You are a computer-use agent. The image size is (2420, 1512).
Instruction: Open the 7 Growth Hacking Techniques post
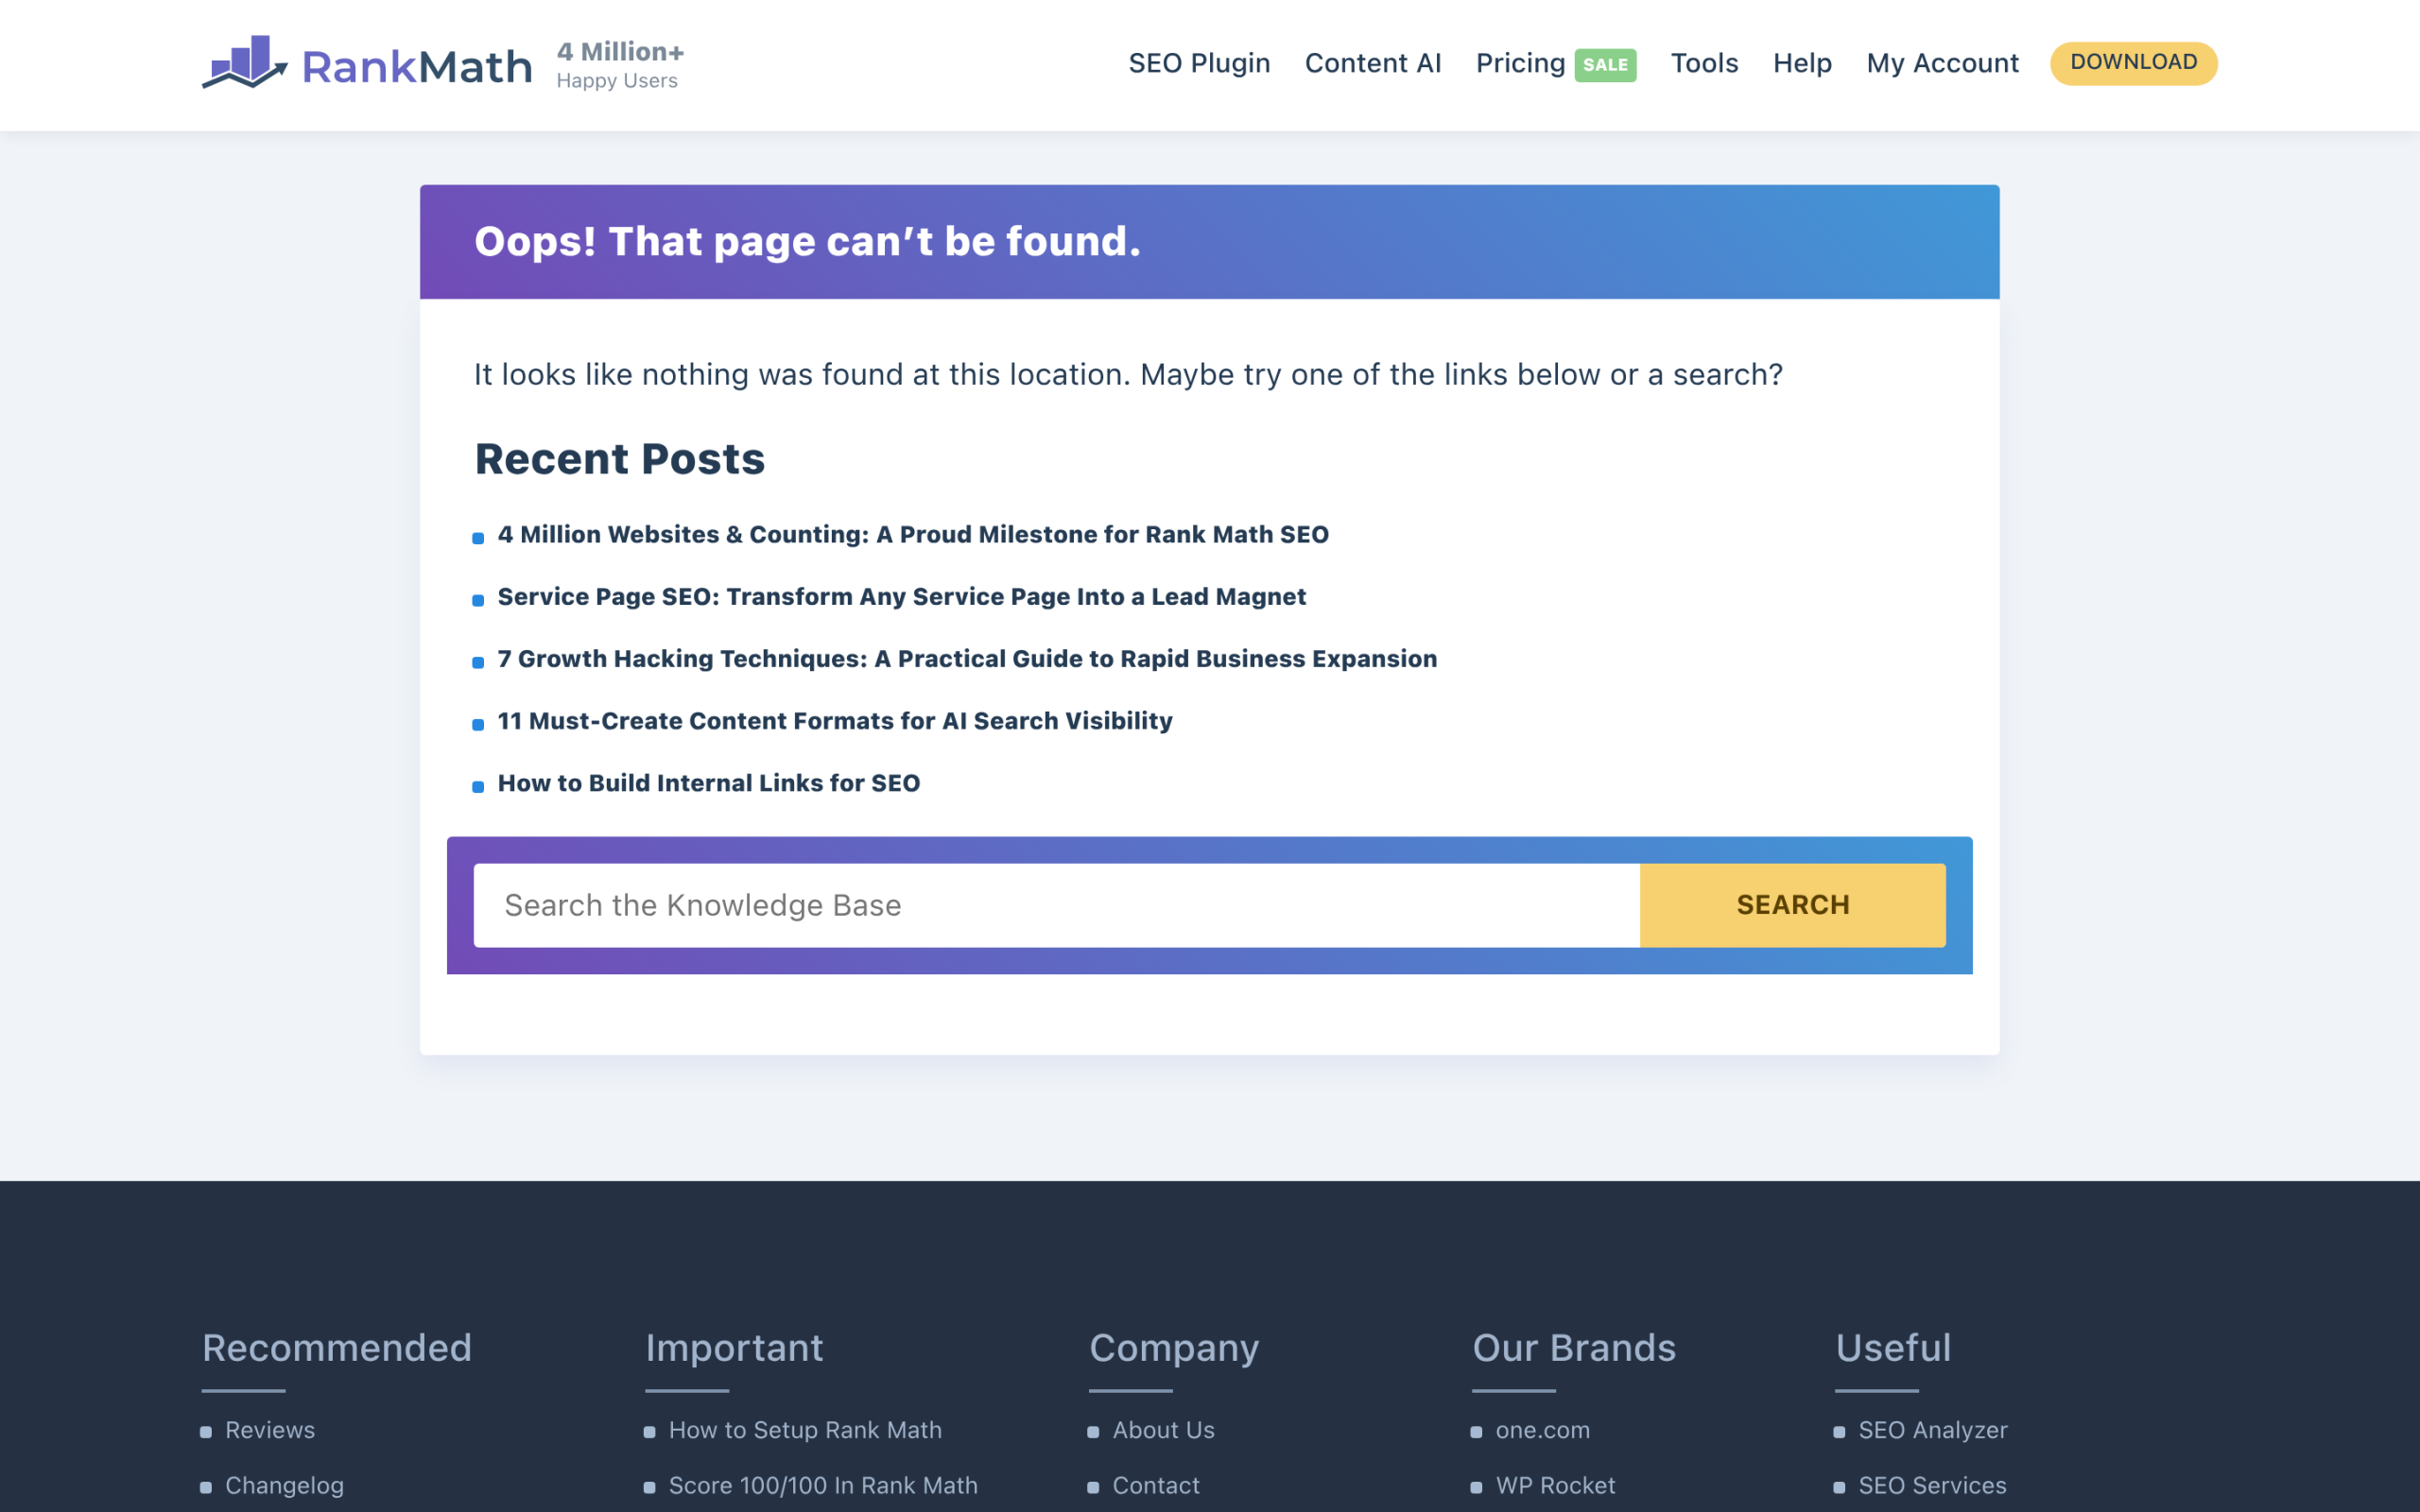point(967,658)
